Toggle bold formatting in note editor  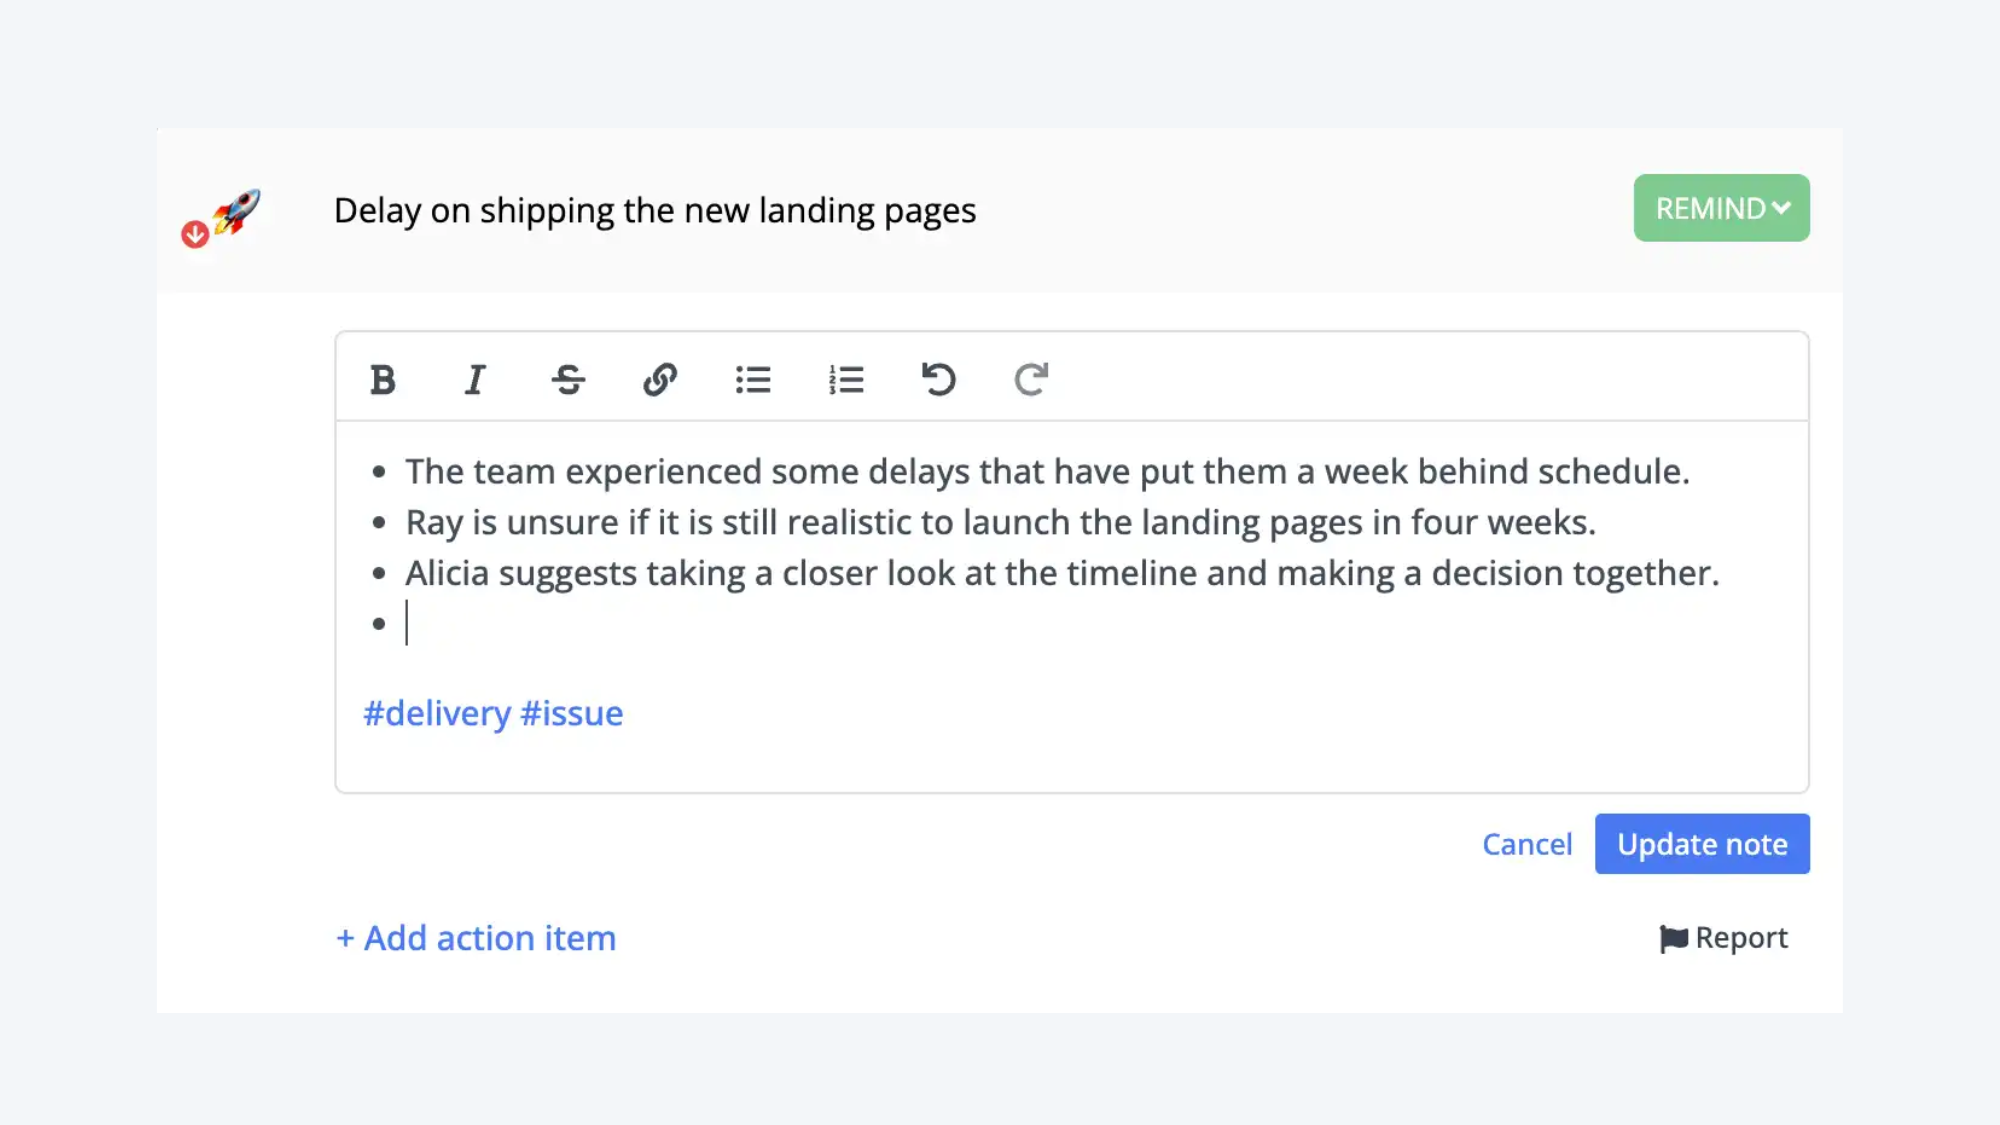tap(382, 380)
